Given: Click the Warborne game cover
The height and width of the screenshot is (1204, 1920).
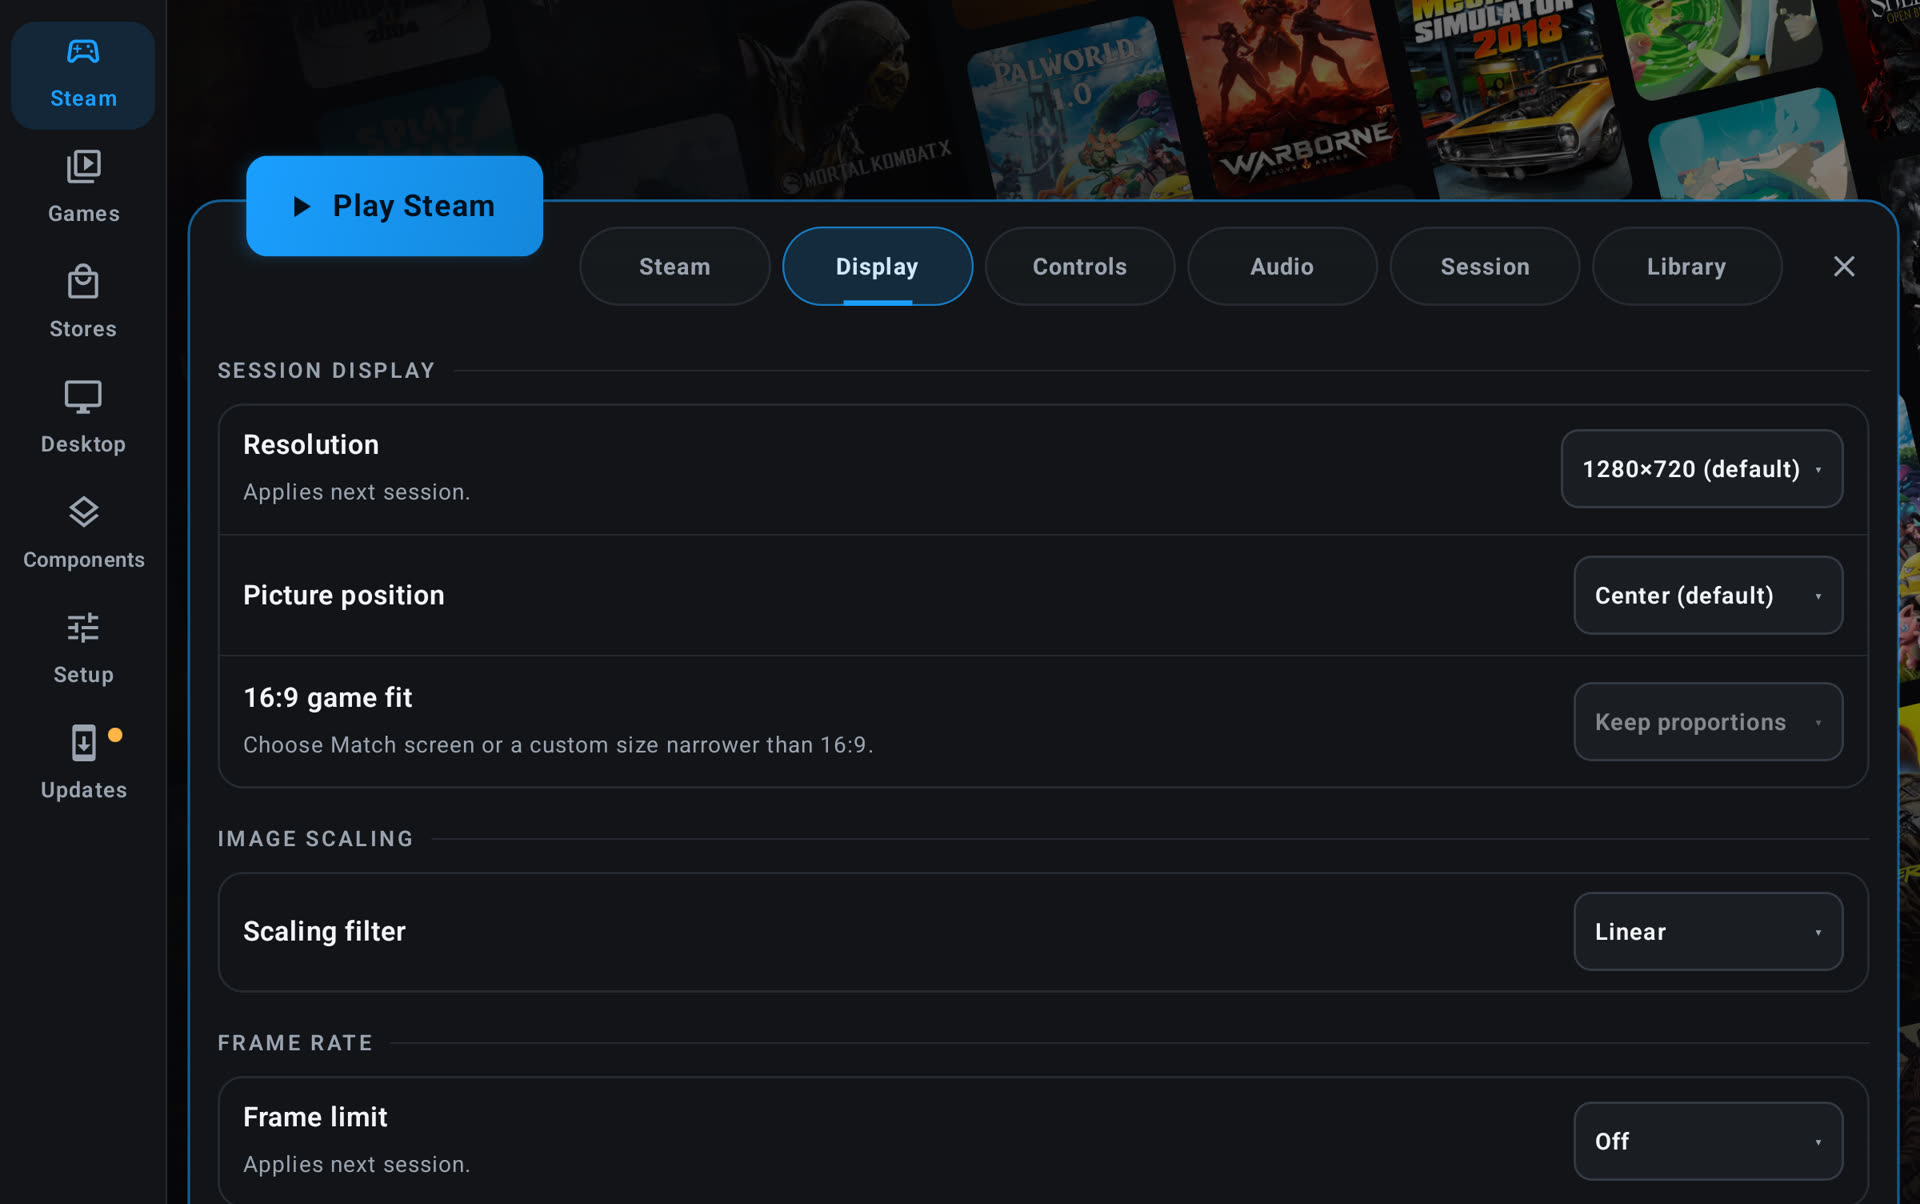Looking at the screenshot, I should pos(1290,95).
